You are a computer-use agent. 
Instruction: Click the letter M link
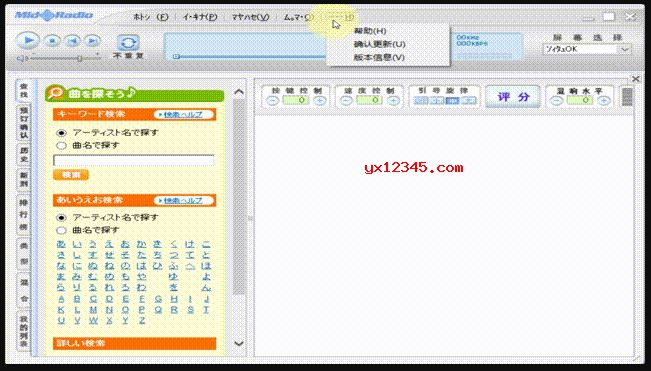pyautogui.click(x=93, y=309)
